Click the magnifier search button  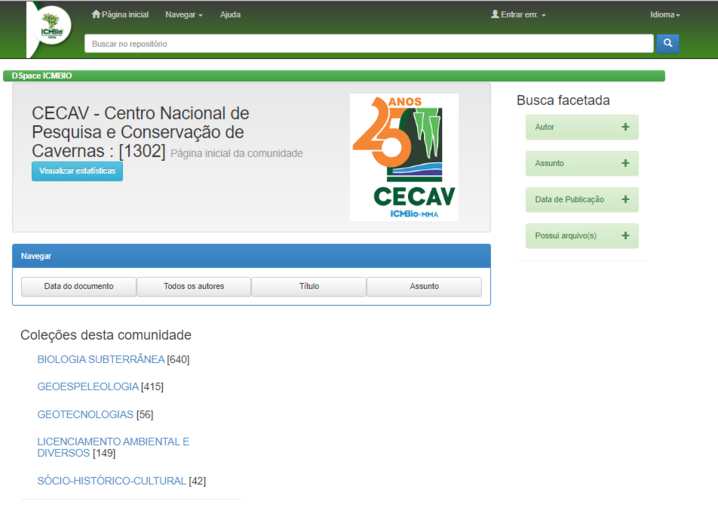tap(668, 44)
